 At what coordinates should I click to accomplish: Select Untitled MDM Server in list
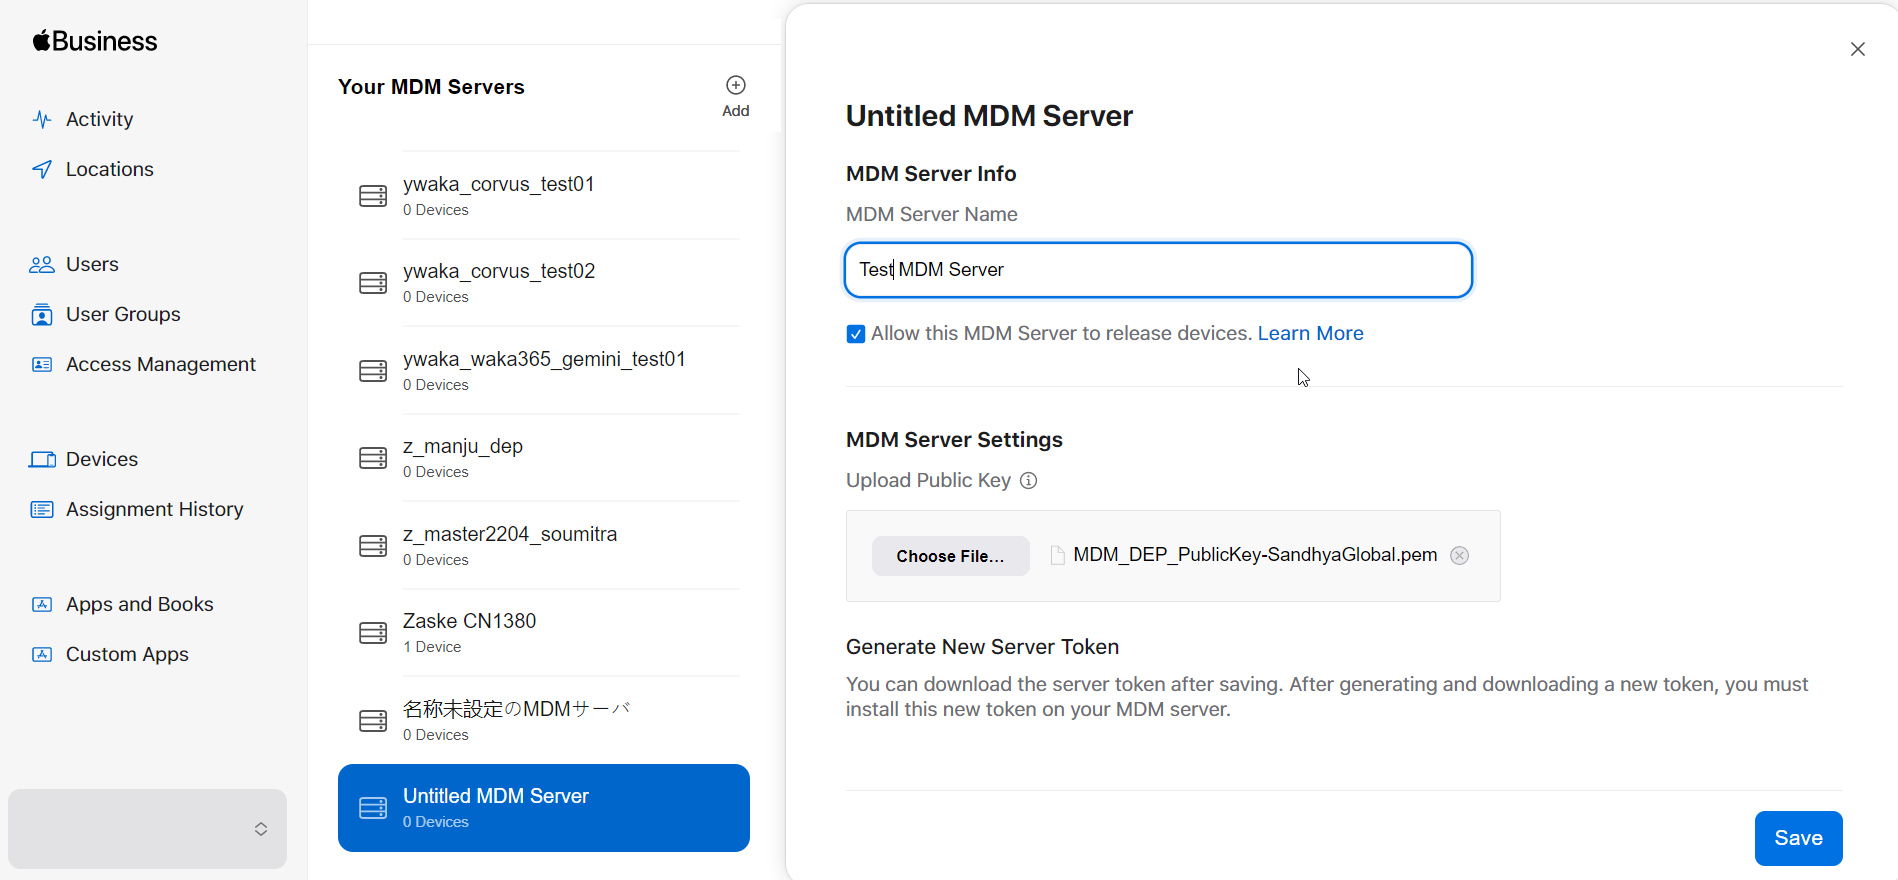496,796
